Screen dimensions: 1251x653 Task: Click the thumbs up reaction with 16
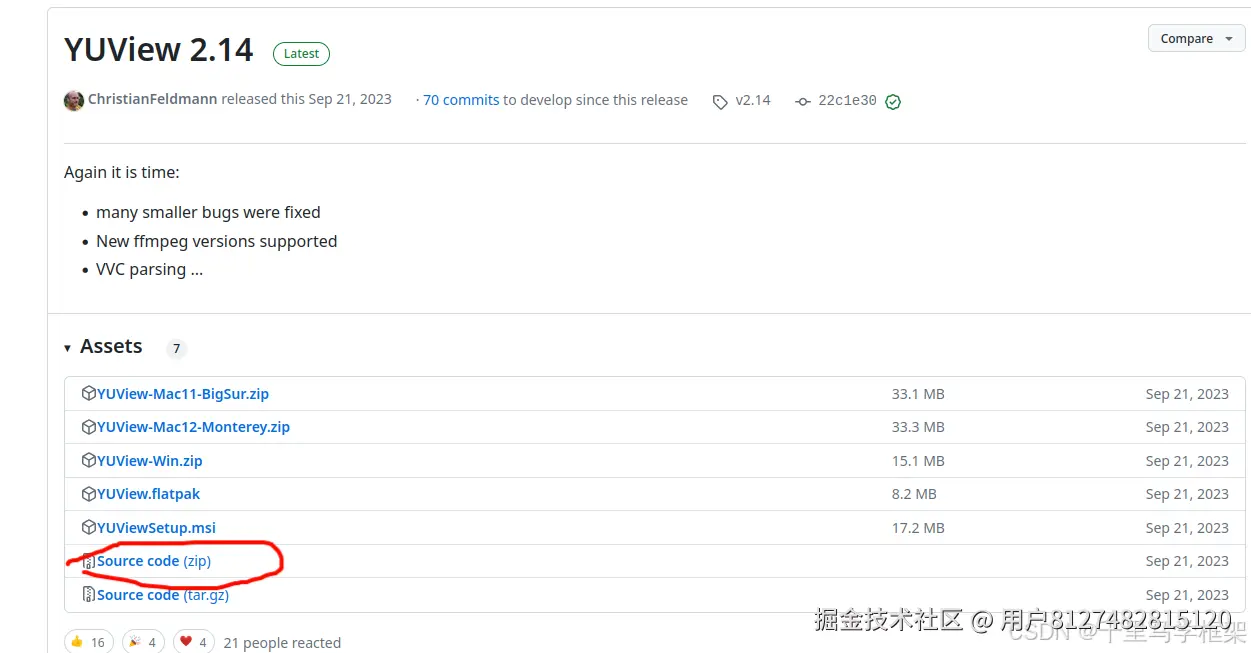[x=88, y=642]
